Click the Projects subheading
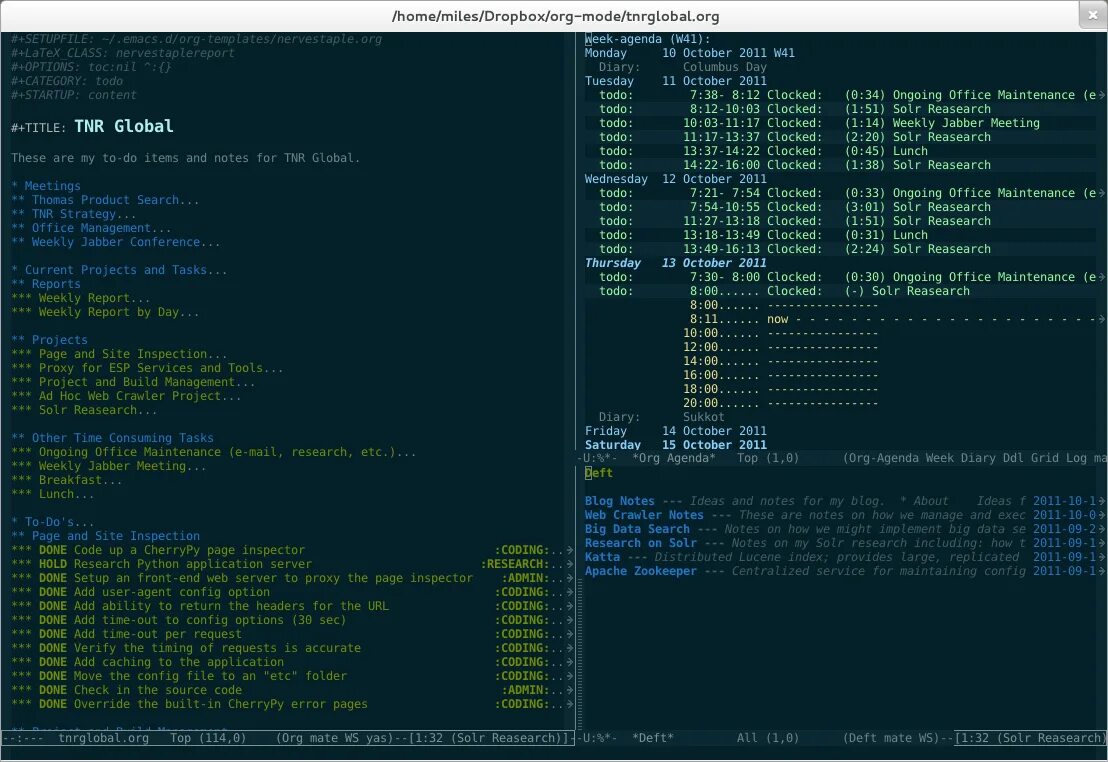 (49, 340)
